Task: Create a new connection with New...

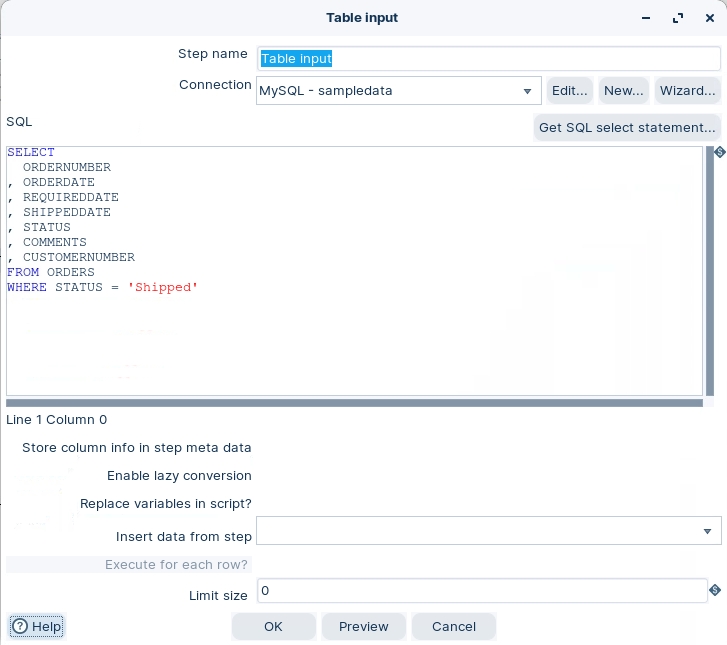Action: (624, 91)
